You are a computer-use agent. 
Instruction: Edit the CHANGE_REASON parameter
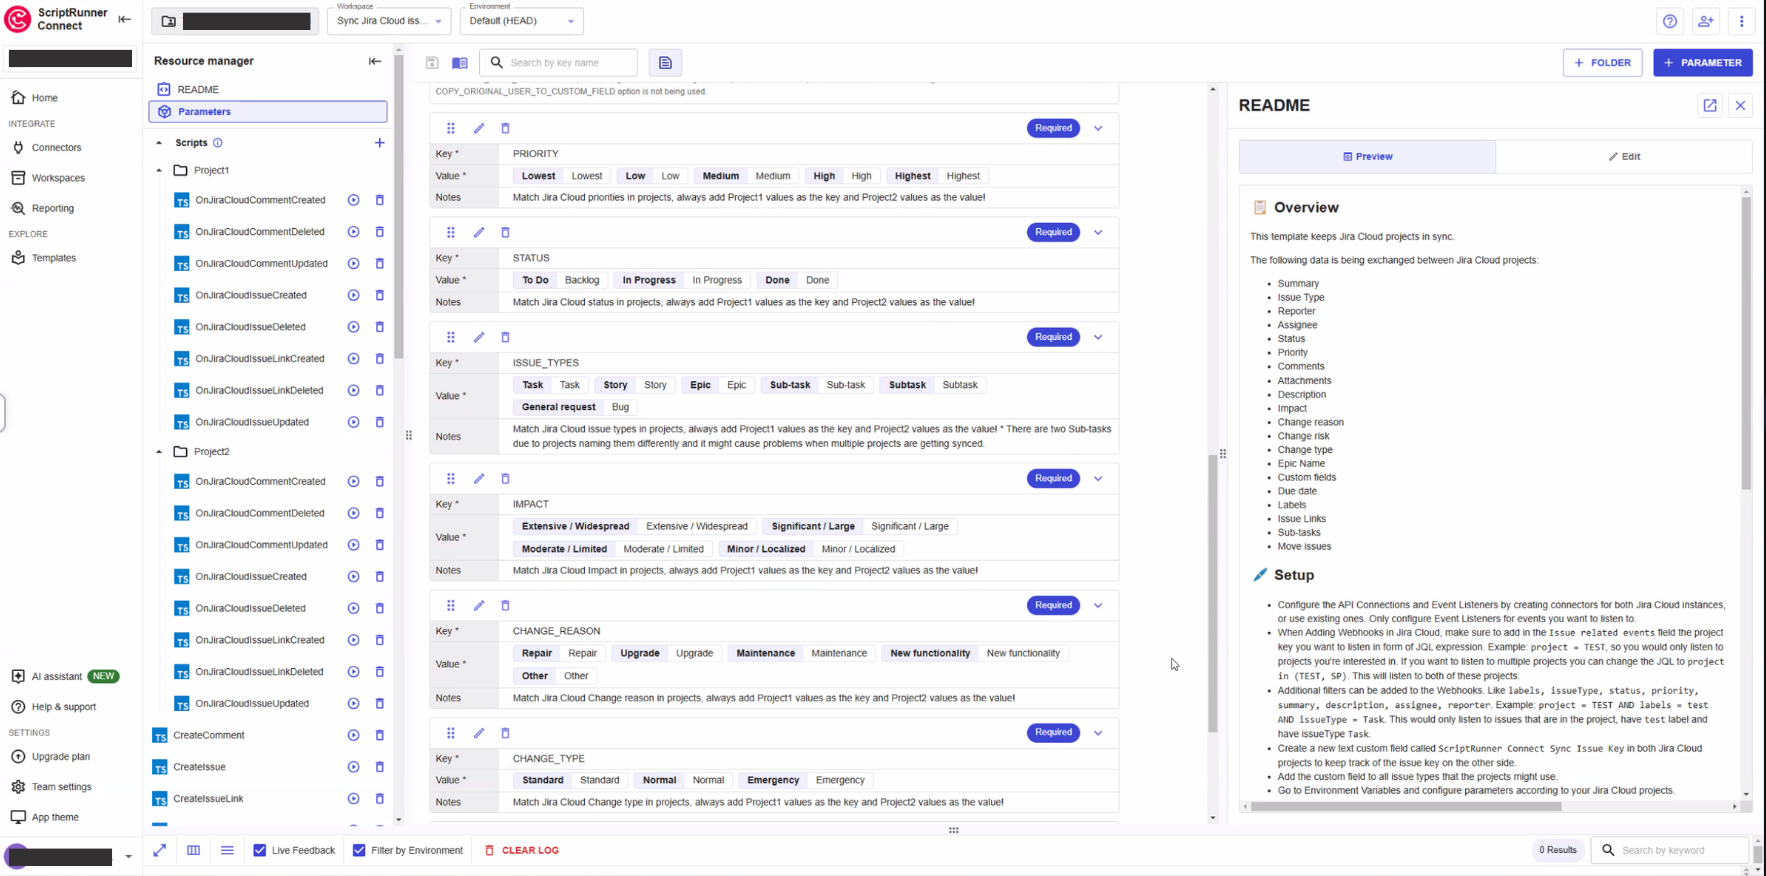[x=479, y=605]
